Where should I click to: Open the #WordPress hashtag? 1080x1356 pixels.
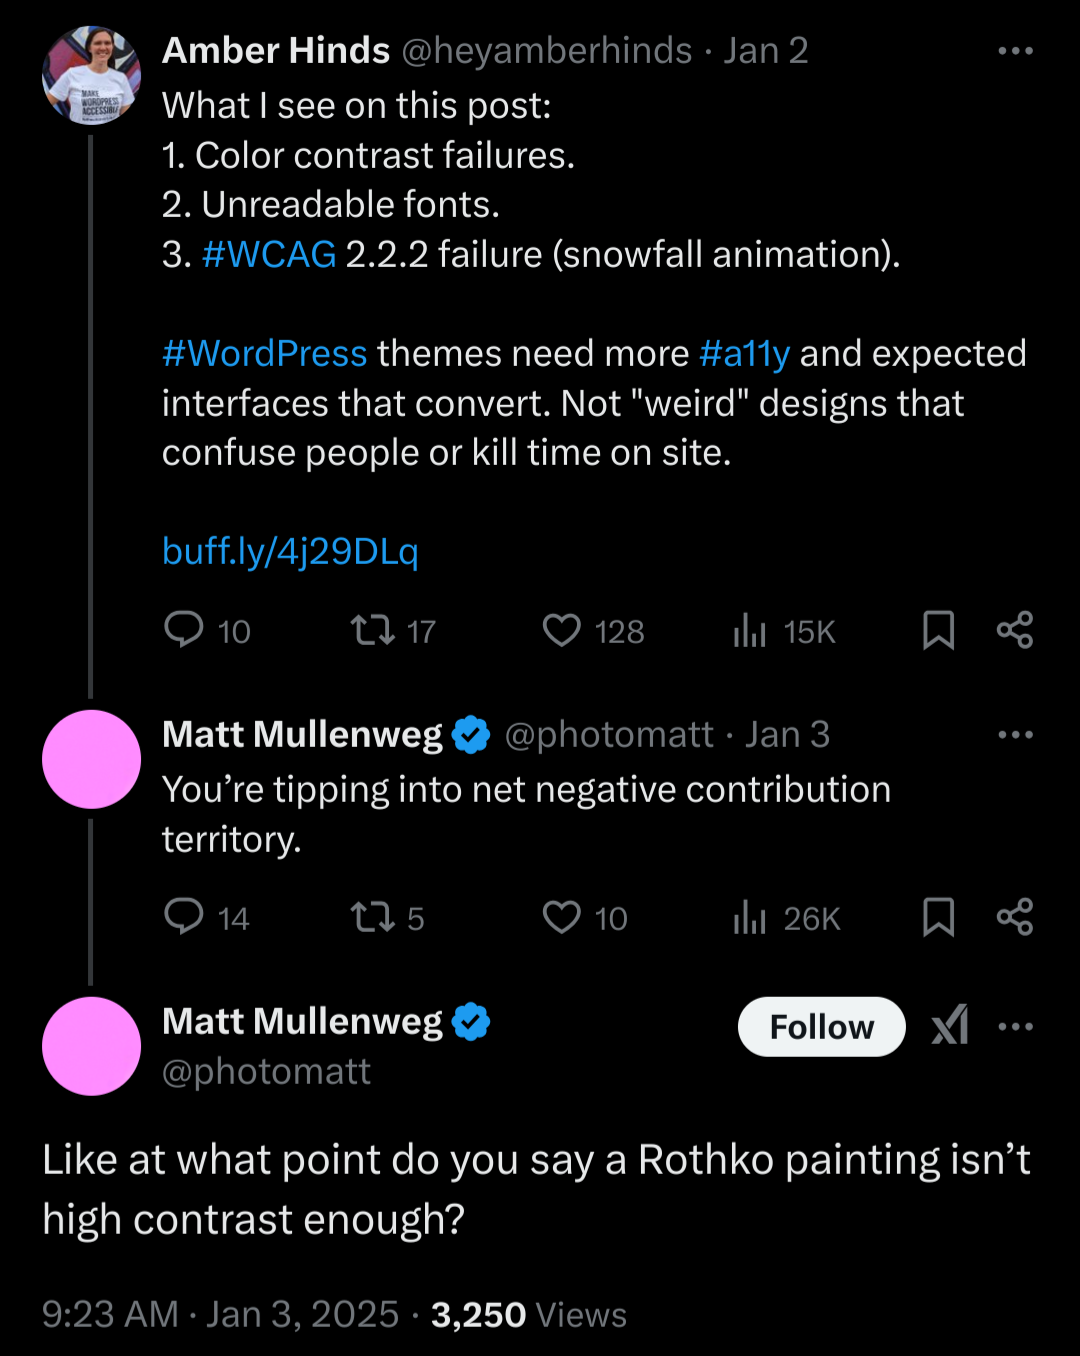coord(265,353)
